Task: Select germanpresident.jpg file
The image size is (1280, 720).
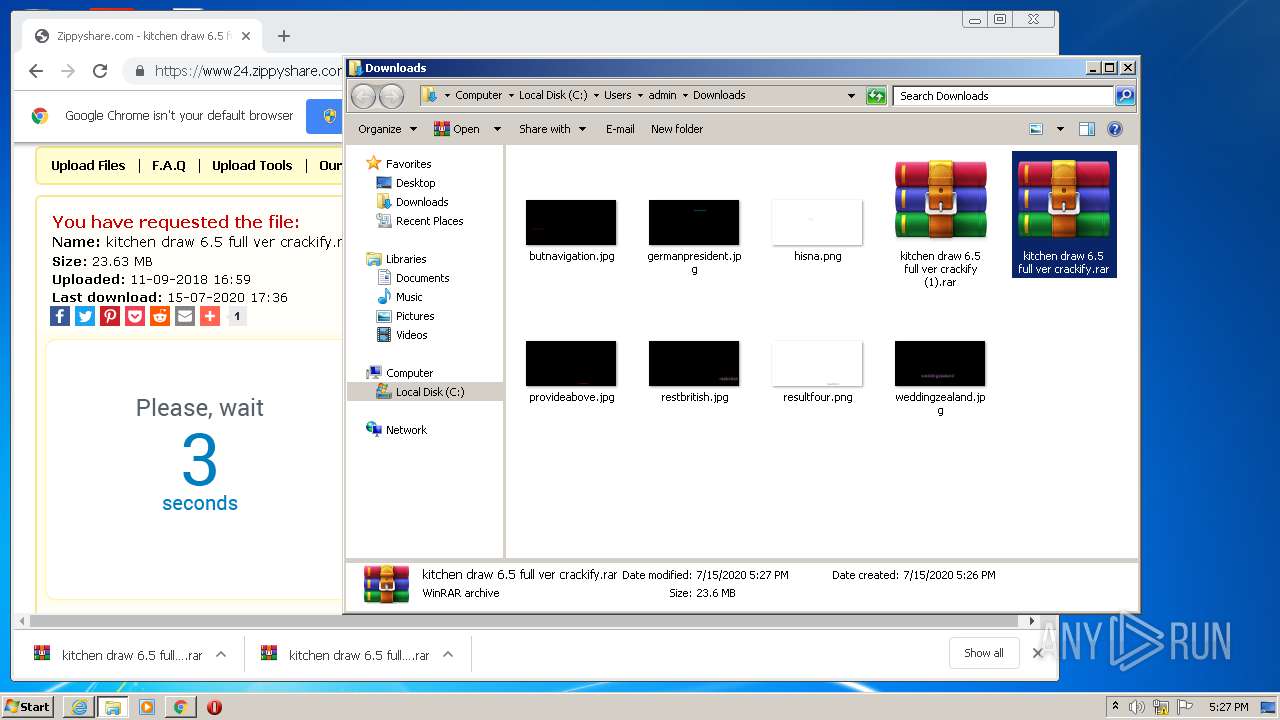Action: pyautogui.click(x=694, y=236)
